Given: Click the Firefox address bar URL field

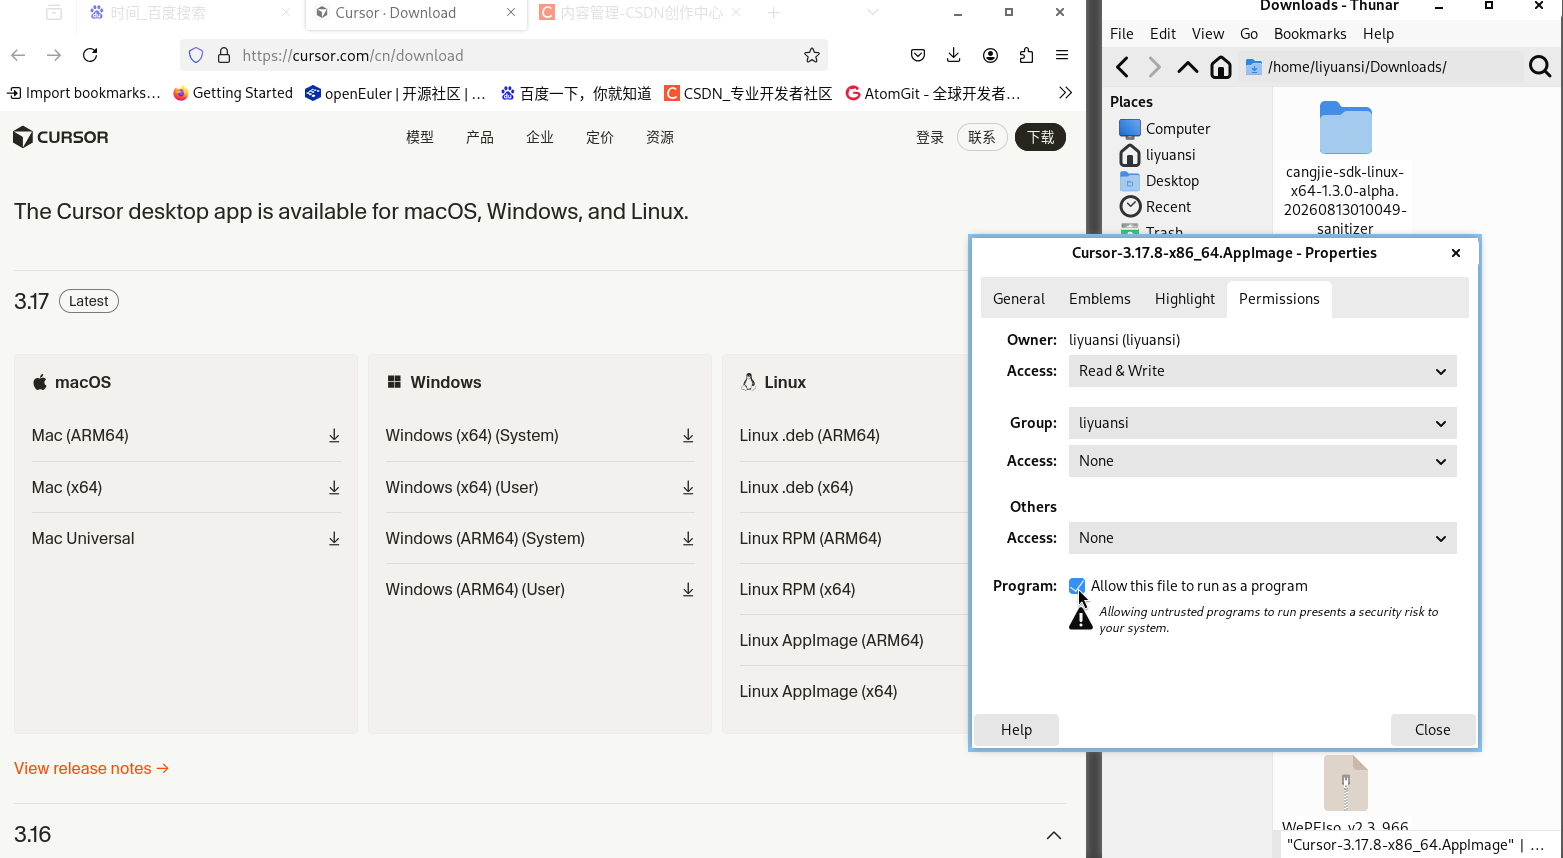Looking at the screenshot, I should tap(504, 55).
